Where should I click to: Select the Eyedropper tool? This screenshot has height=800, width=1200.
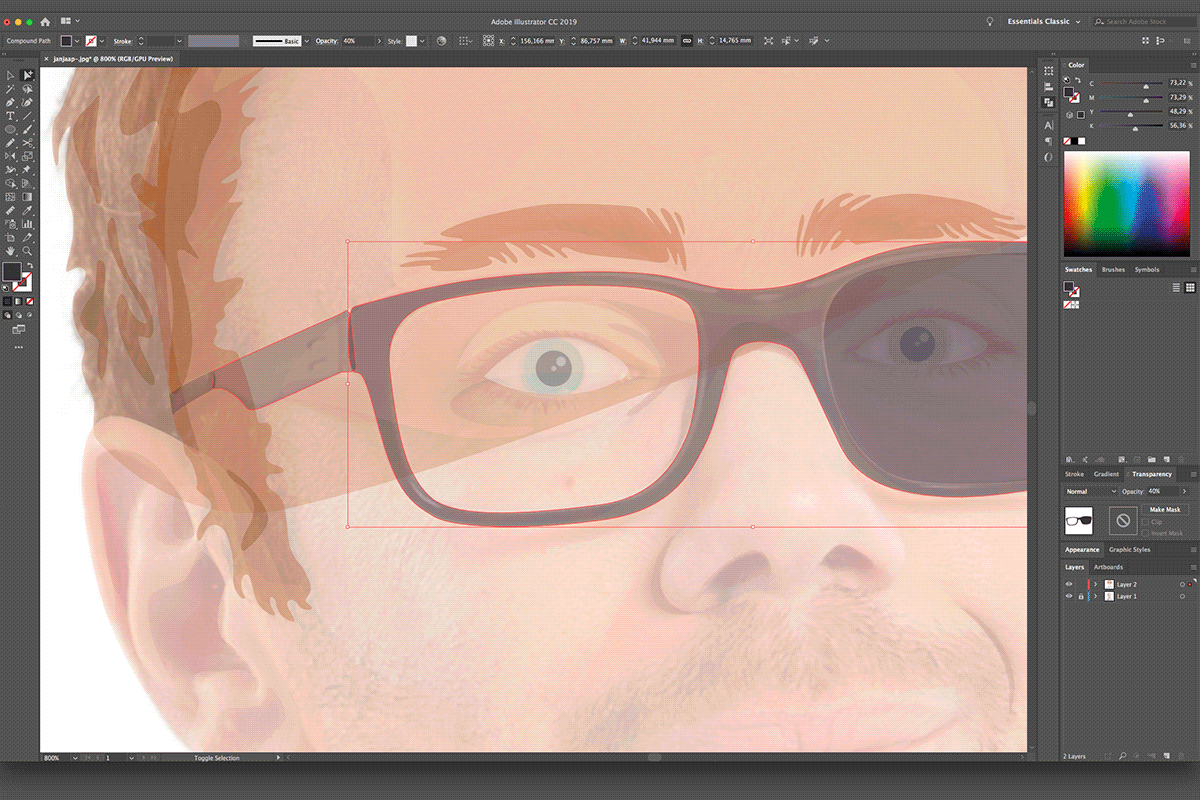(27, 210)
